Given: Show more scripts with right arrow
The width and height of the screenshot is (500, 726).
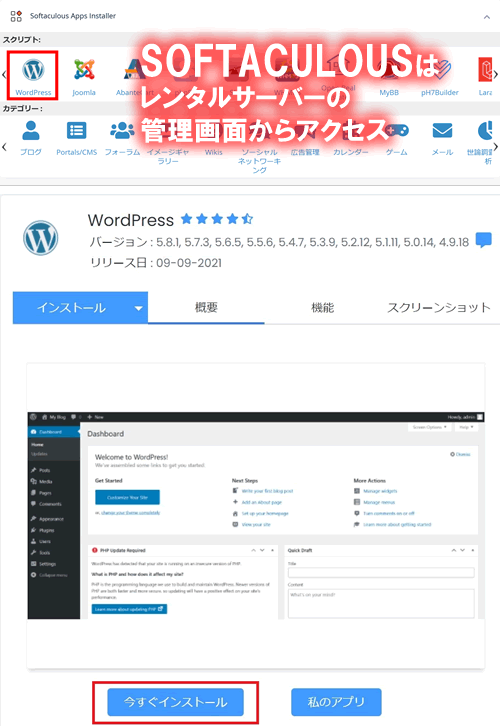Looking at the screenshot, I should tap(495, 74).
